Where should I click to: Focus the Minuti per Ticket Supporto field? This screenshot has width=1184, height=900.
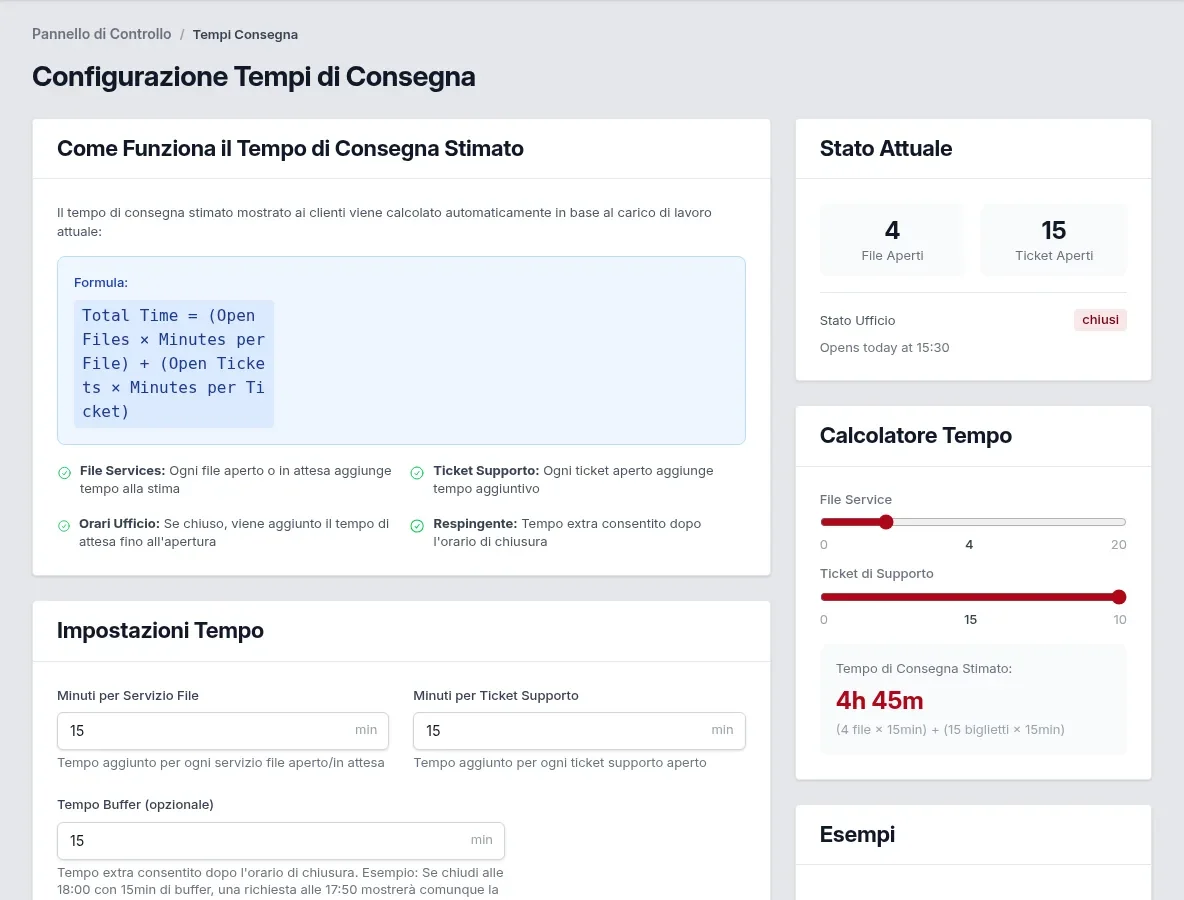click(x=579, y=731)
